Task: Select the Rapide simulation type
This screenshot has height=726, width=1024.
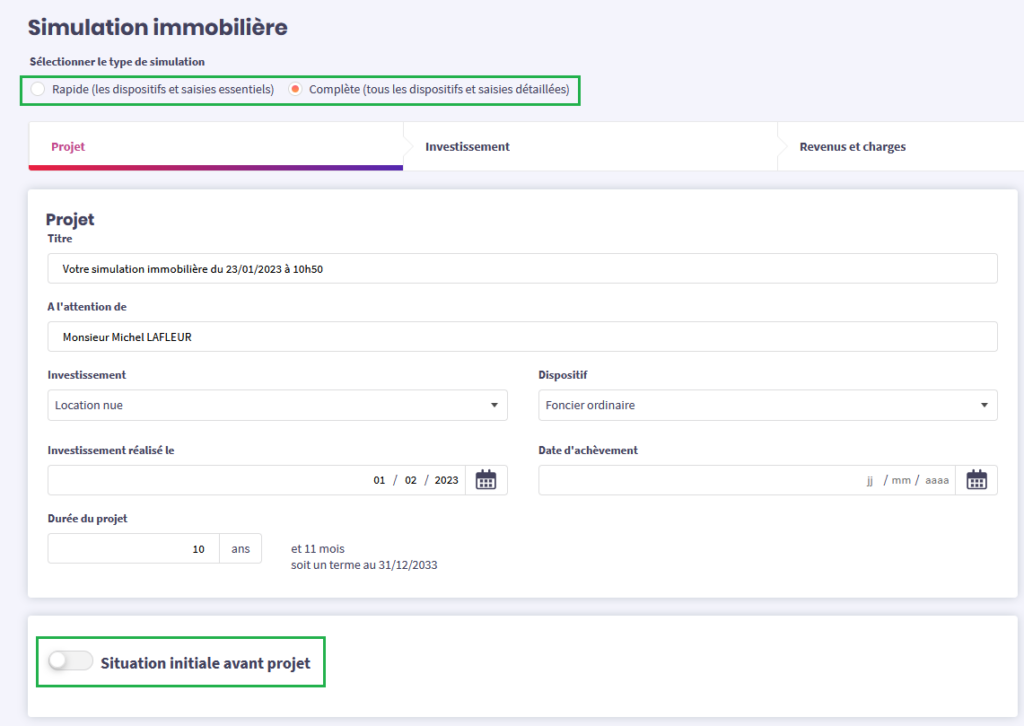Action: (x=38, y=90)
